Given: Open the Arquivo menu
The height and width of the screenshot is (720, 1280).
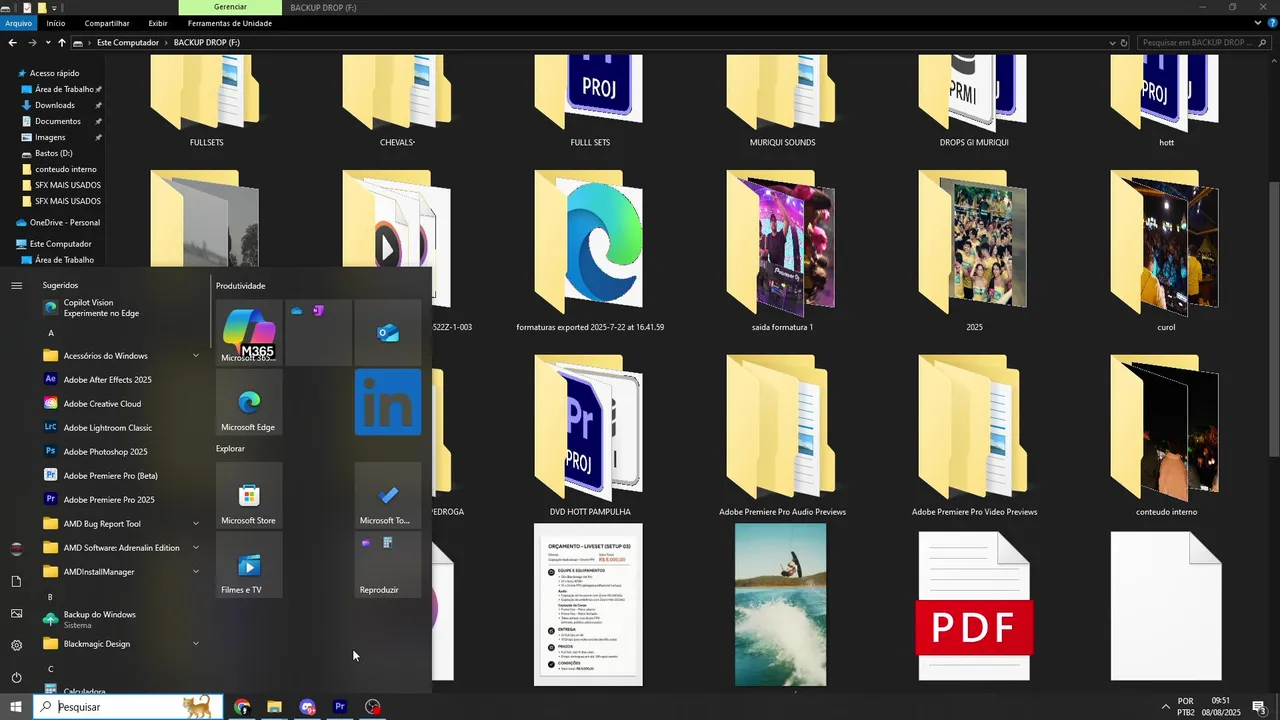Looking at the screenshot, I should (19, 23).
